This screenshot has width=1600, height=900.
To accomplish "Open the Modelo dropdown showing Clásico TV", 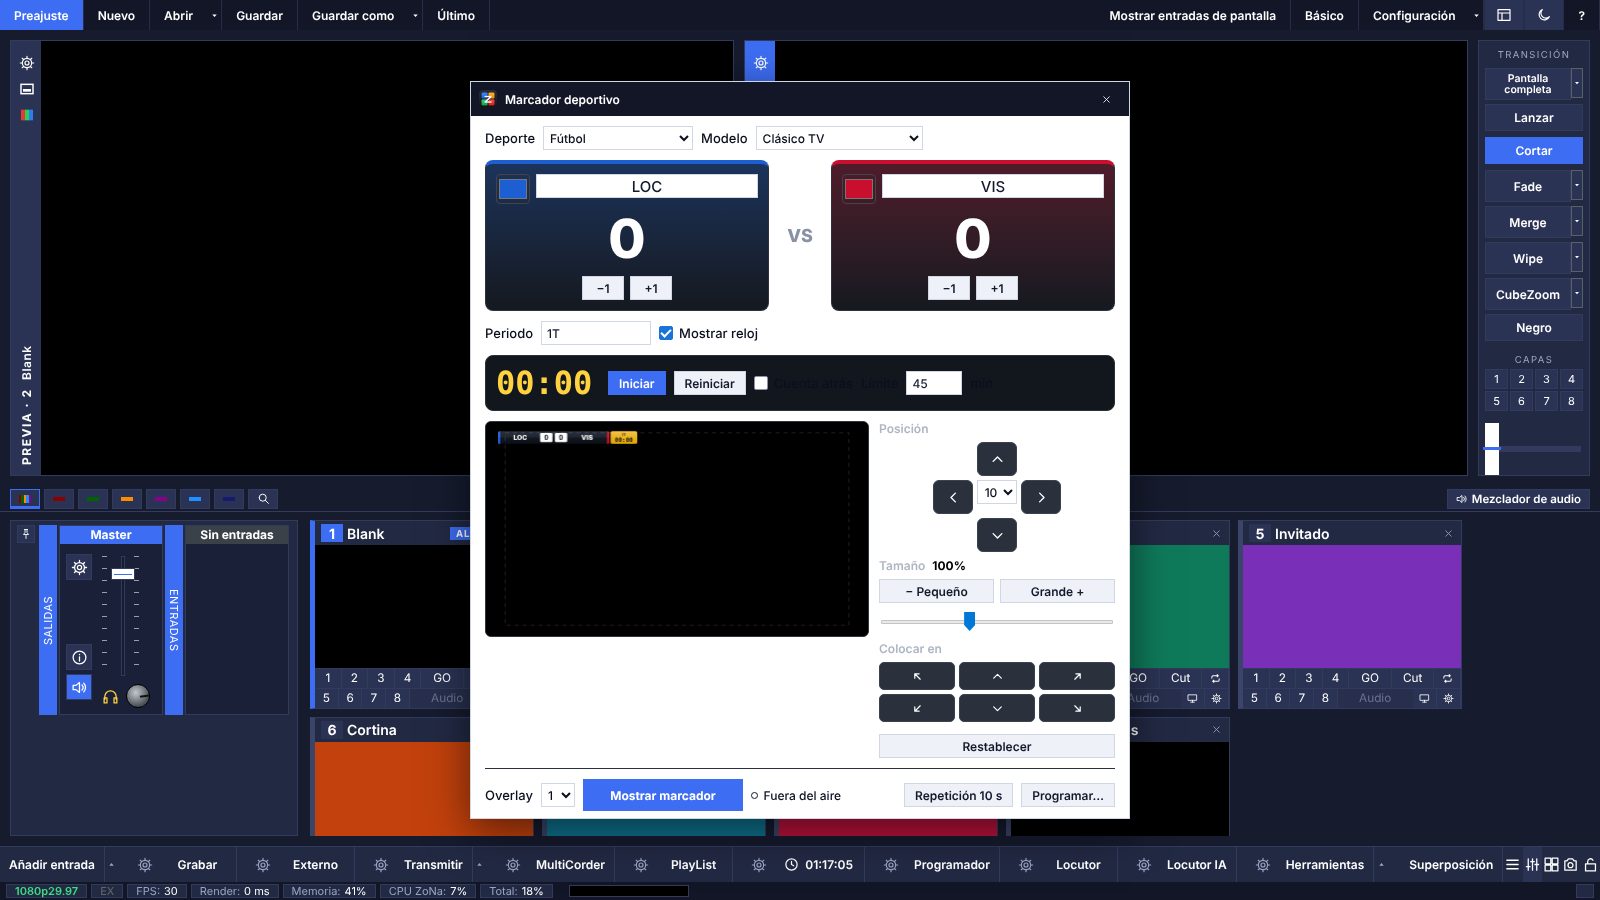I will (x=839, y=138).
